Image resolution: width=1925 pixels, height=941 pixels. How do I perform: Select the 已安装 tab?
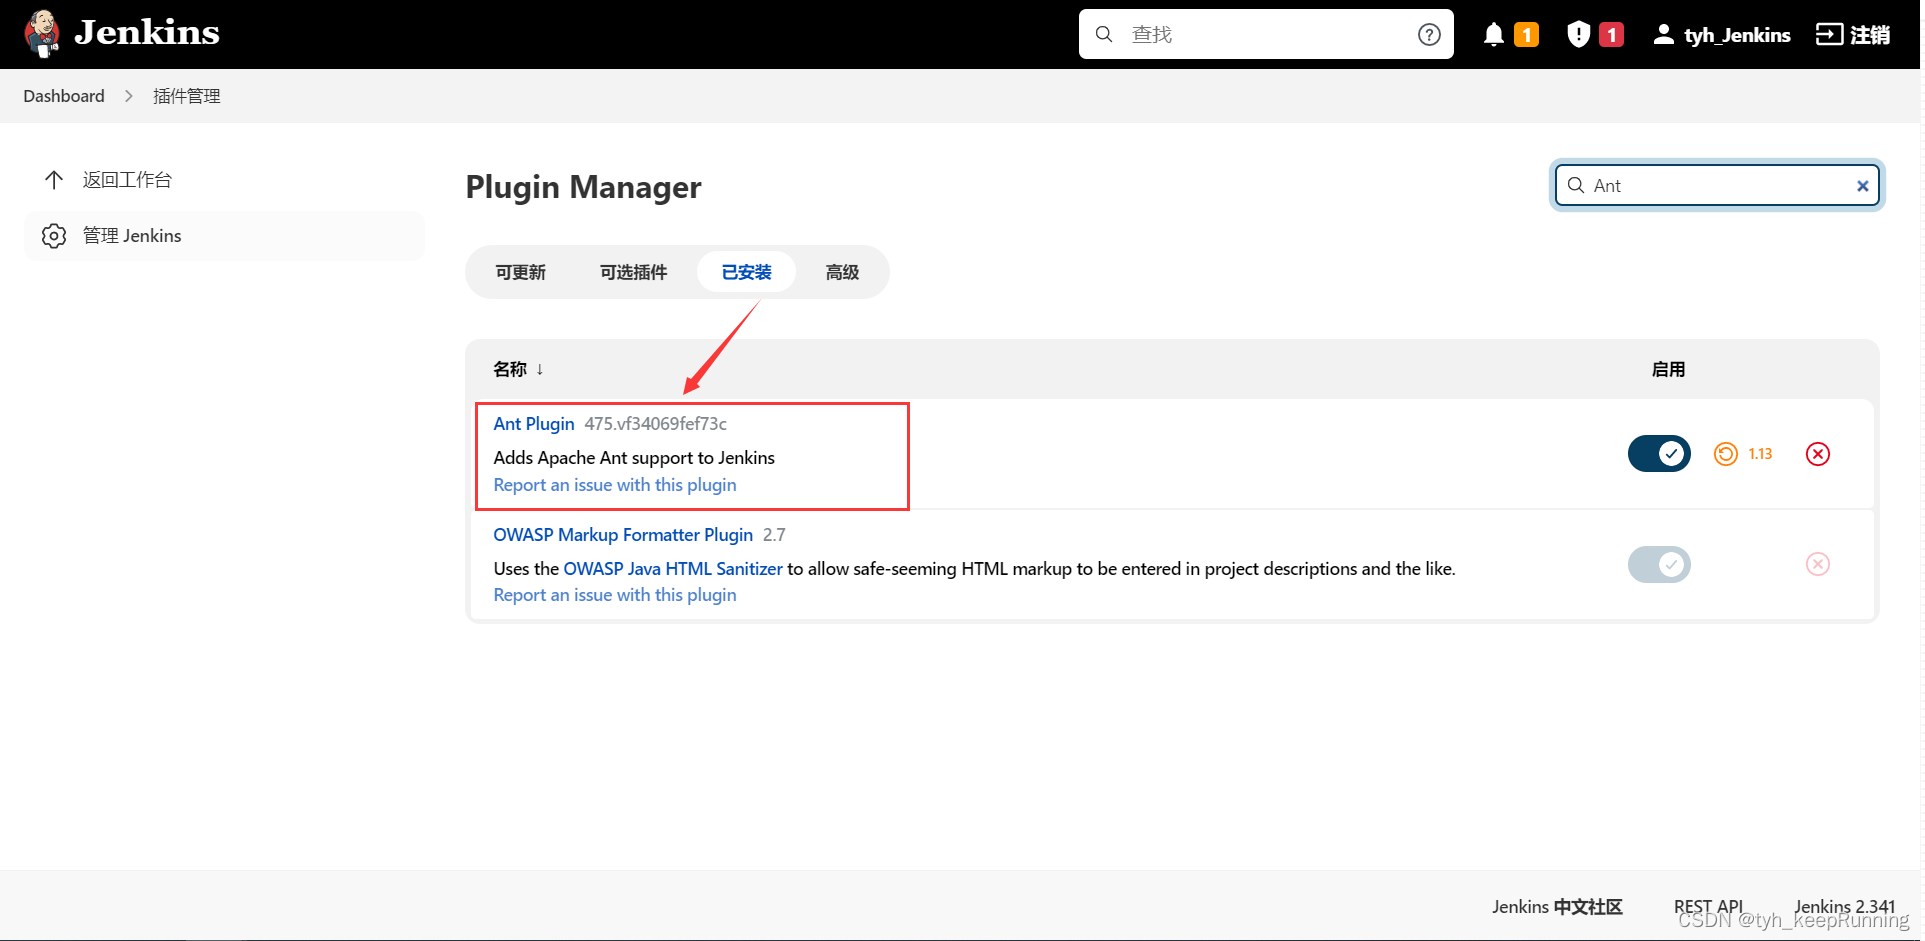click(x=746, y=272)
